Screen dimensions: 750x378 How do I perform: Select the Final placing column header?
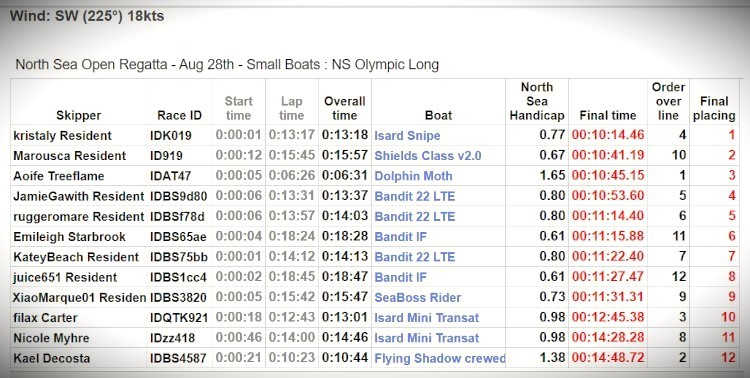coord(714,108)
